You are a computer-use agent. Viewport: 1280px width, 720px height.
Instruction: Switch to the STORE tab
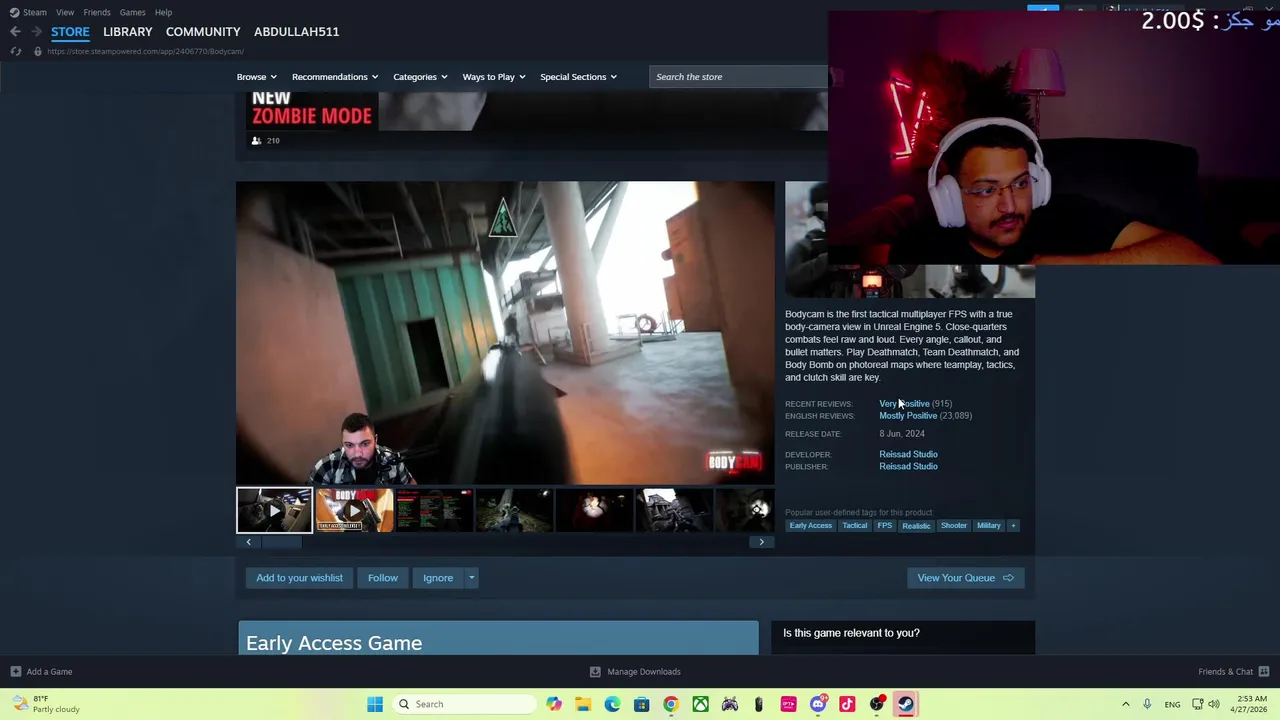click(70, 32)
